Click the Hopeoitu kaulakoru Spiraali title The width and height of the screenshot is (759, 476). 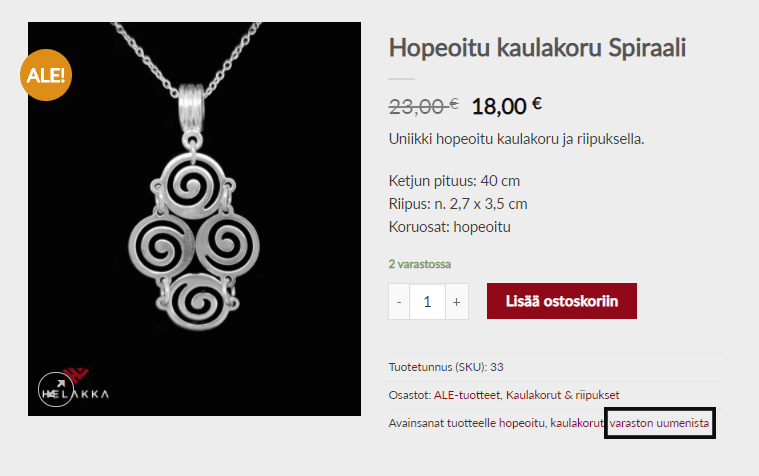(537, 48)
